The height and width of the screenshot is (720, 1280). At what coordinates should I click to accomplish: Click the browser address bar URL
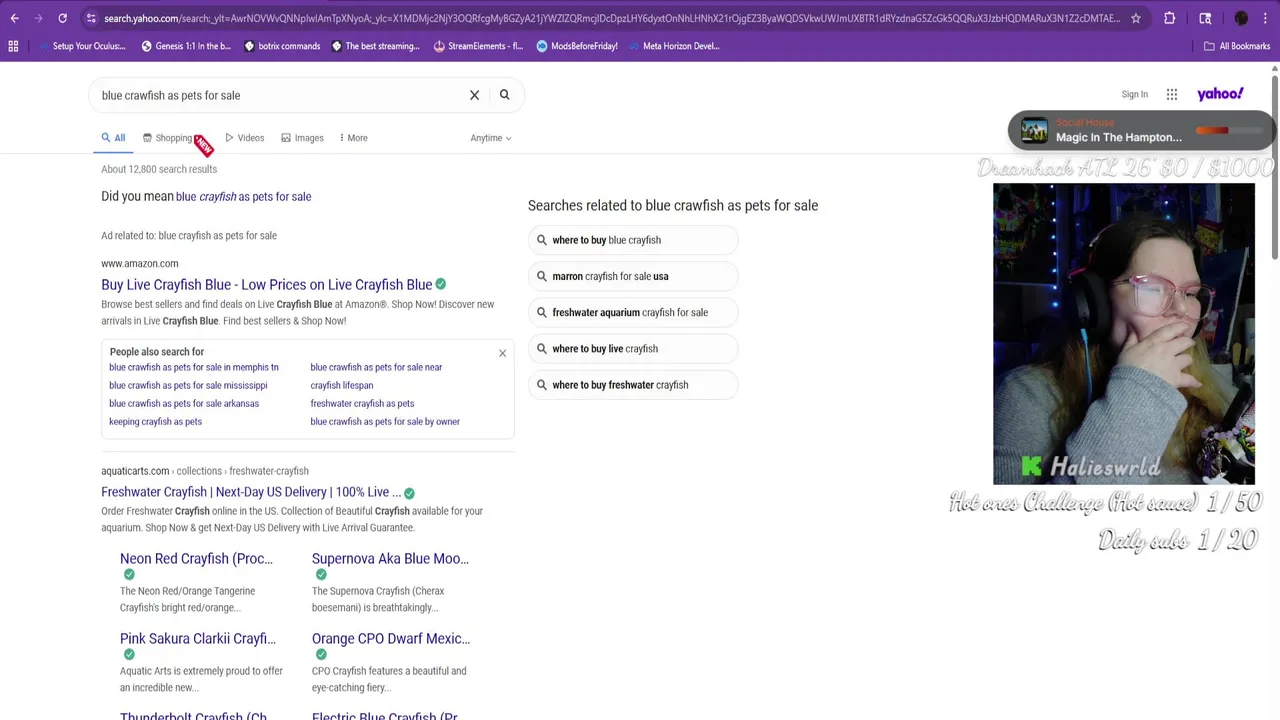pyautogui.click(x=611, y=18)
